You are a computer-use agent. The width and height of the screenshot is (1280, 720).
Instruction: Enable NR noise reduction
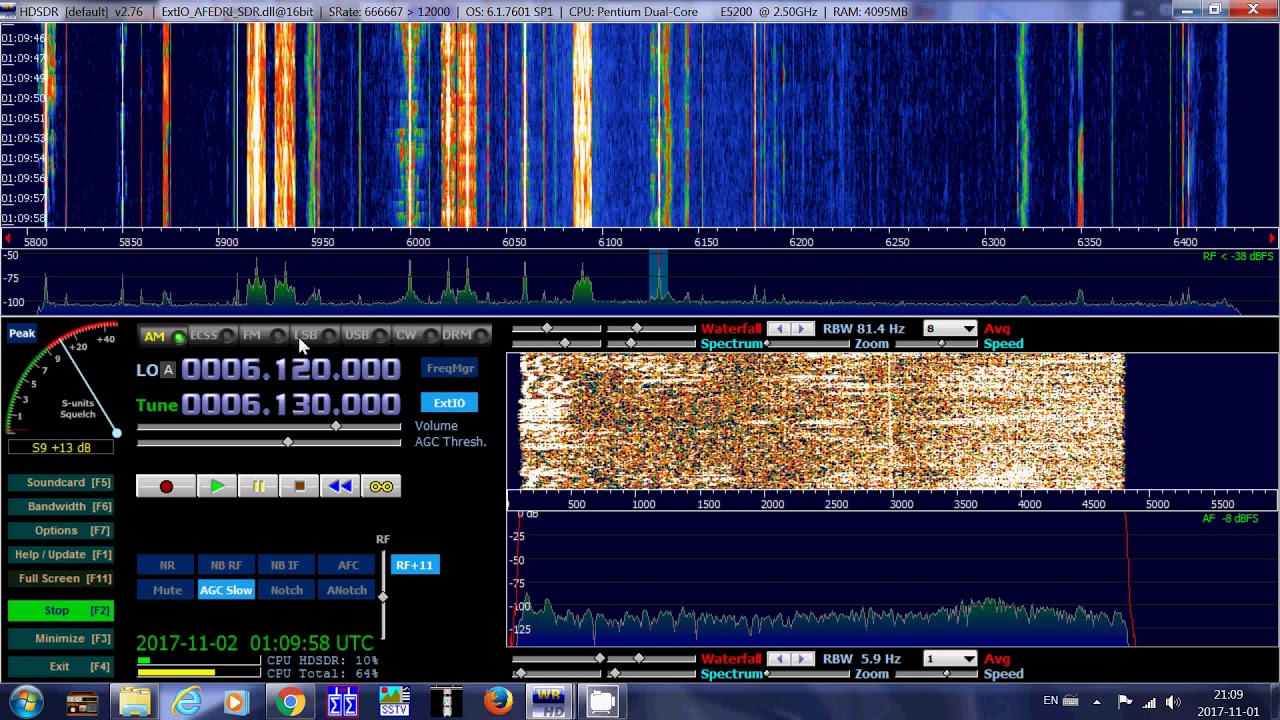[x=167, y=566]
